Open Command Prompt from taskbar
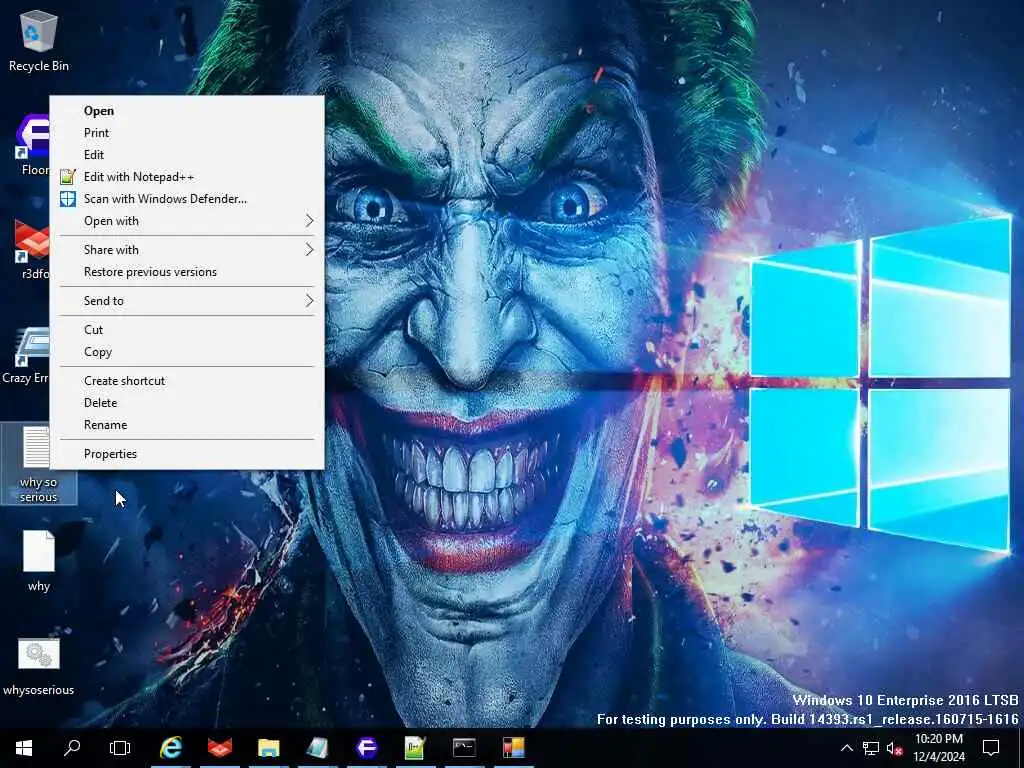Image resolution: width=1024 pixels, height=768 pixels. coord(464,748)
